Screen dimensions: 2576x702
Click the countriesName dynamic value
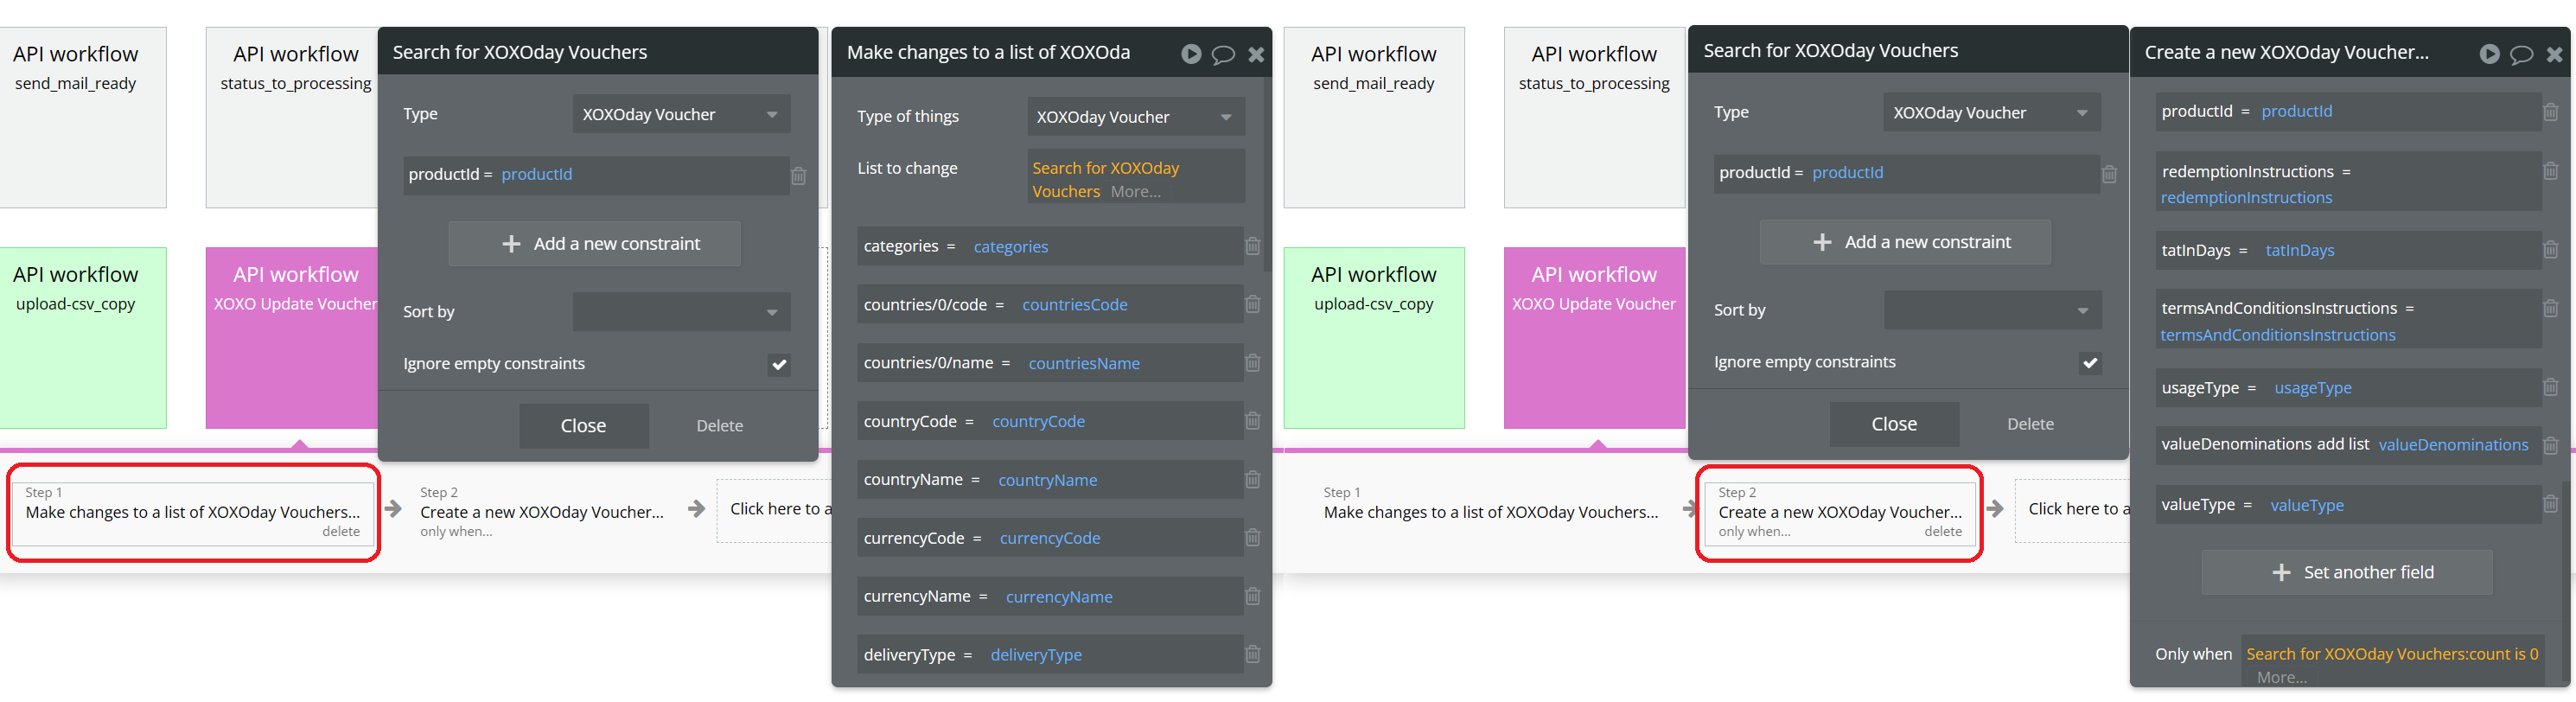(x=1083, y=363)
